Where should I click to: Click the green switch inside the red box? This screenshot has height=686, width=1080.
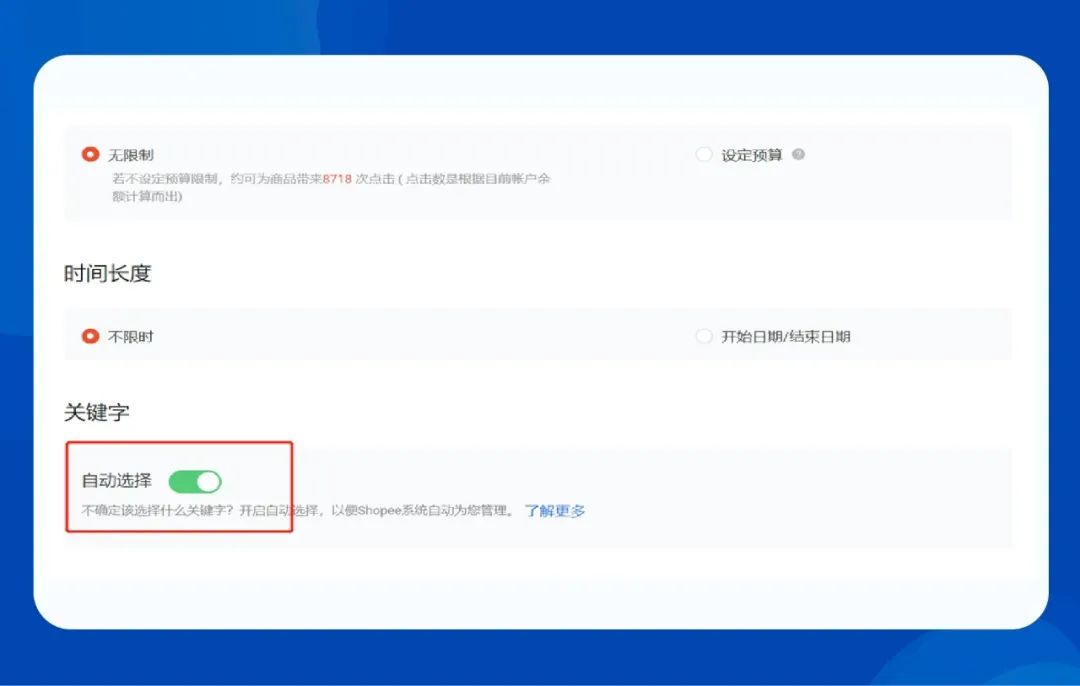[x=196, y=481]
